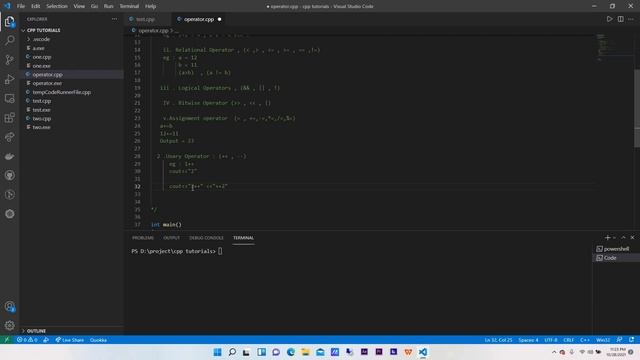Maximize the terminal panel size
The image size is (640, 360).
coord(623,238)
